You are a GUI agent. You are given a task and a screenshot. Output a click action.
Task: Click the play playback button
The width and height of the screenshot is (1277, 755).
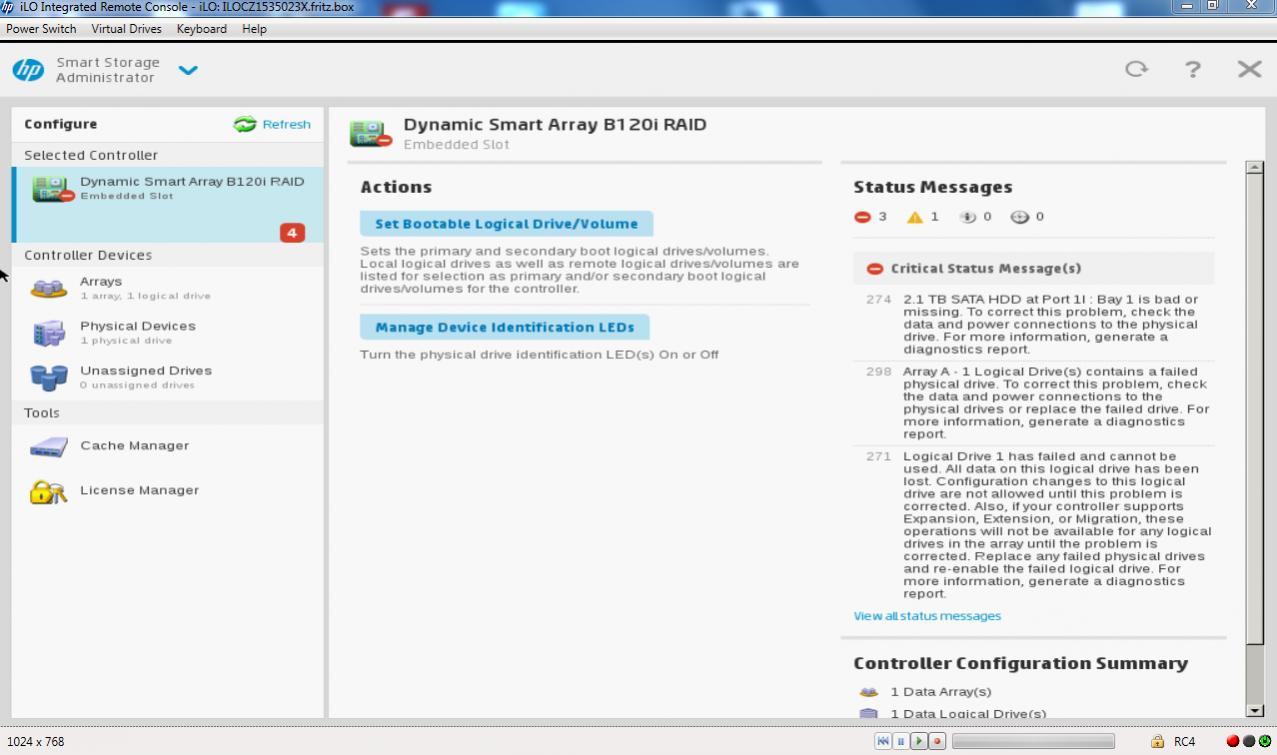[919, 741]
